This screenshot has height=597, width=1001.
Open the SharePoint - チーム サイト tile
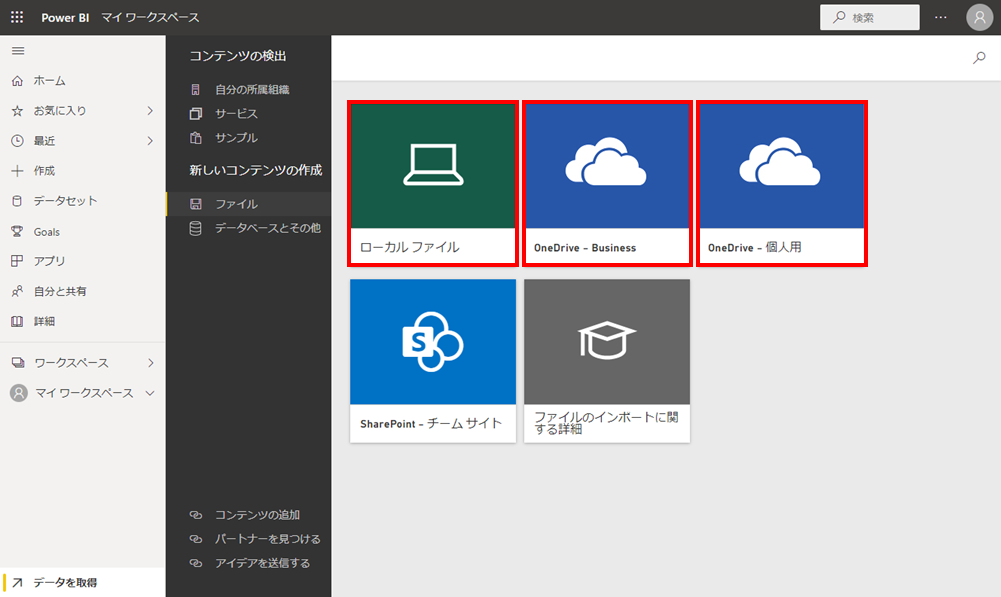pos(433,360)
